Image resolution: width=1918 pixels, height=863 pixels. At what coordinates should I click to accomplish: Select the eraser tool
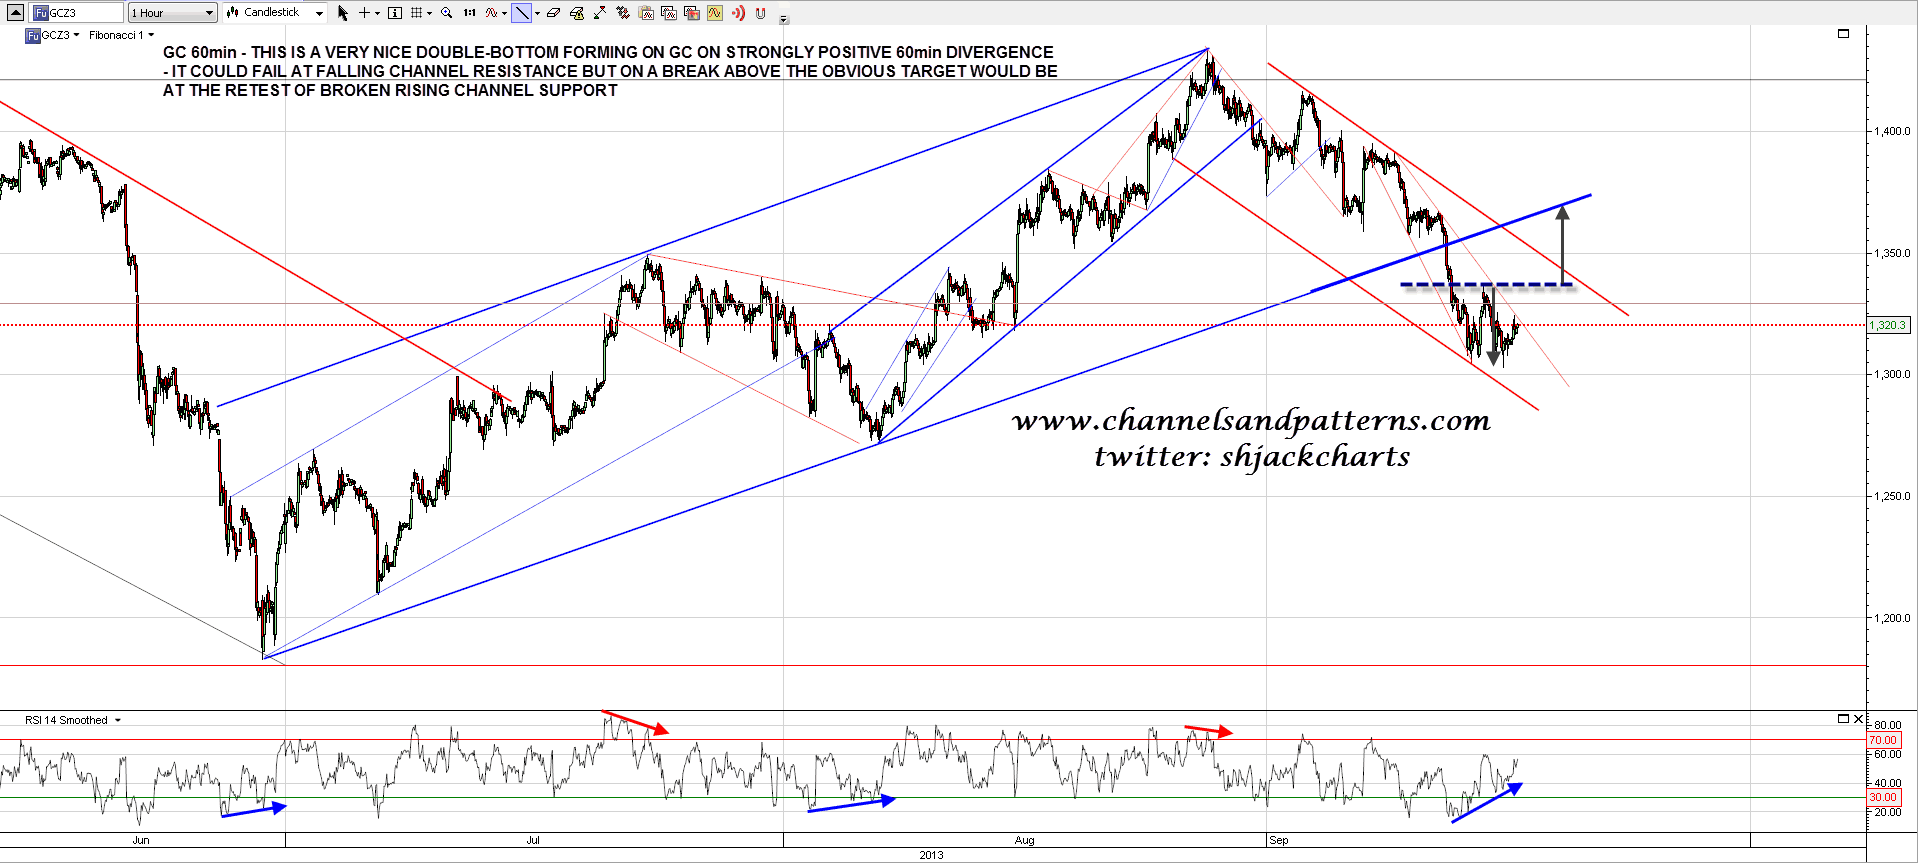[x=553, y=13]
